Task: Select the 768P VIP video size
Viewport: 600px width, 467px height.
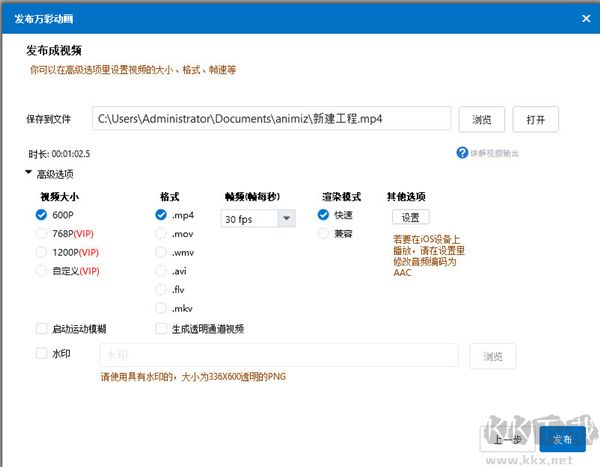Action: [x=41, y=233]
